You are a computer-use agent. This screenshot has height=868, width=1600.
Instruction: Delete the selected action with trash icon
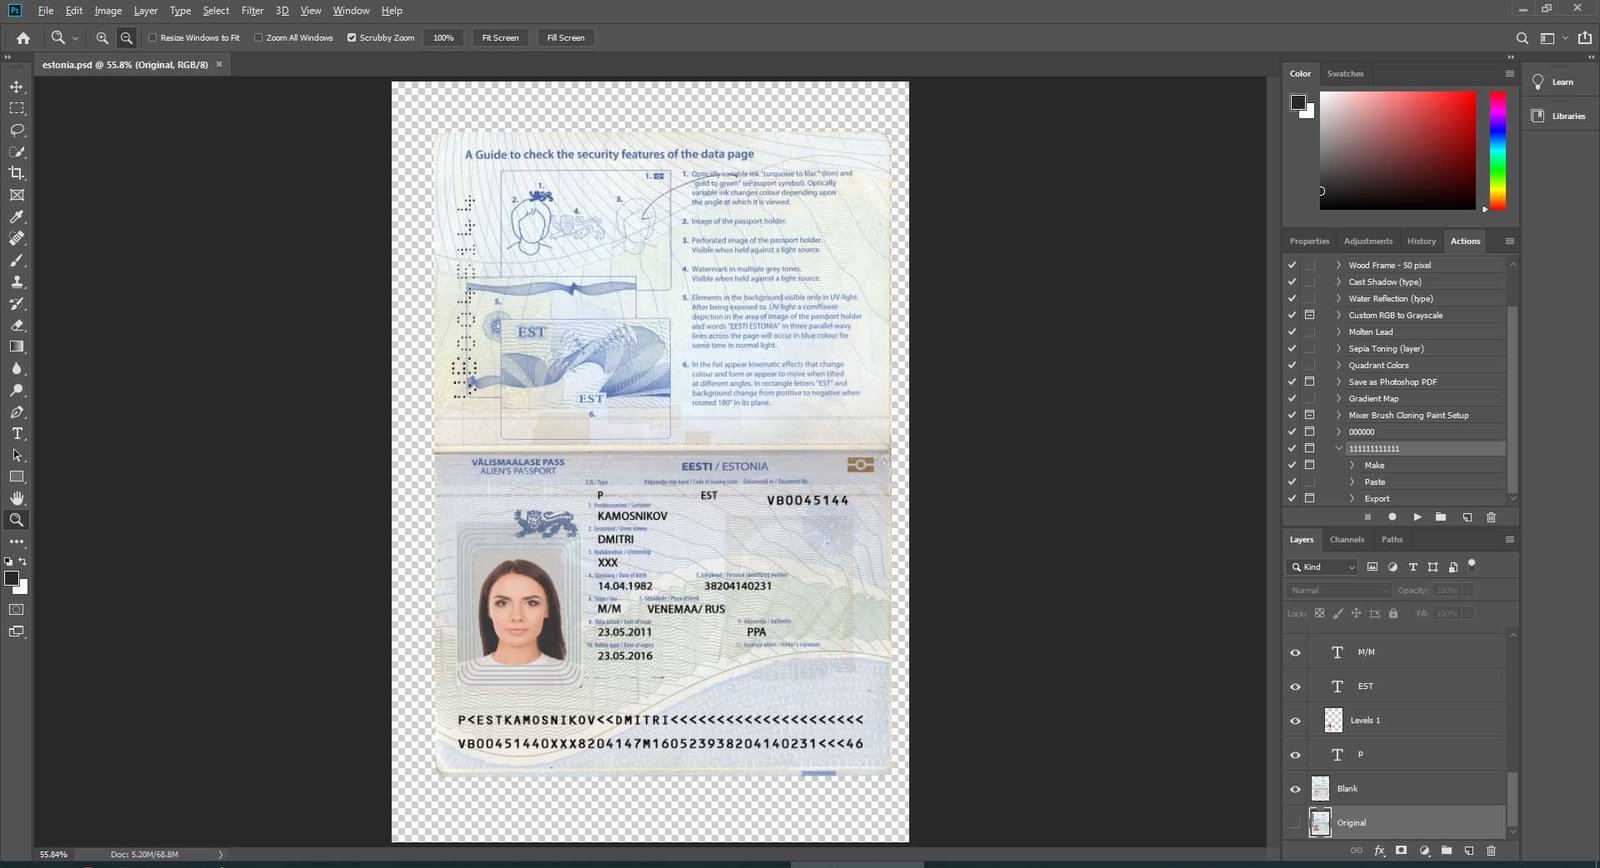coord(1491,517)
